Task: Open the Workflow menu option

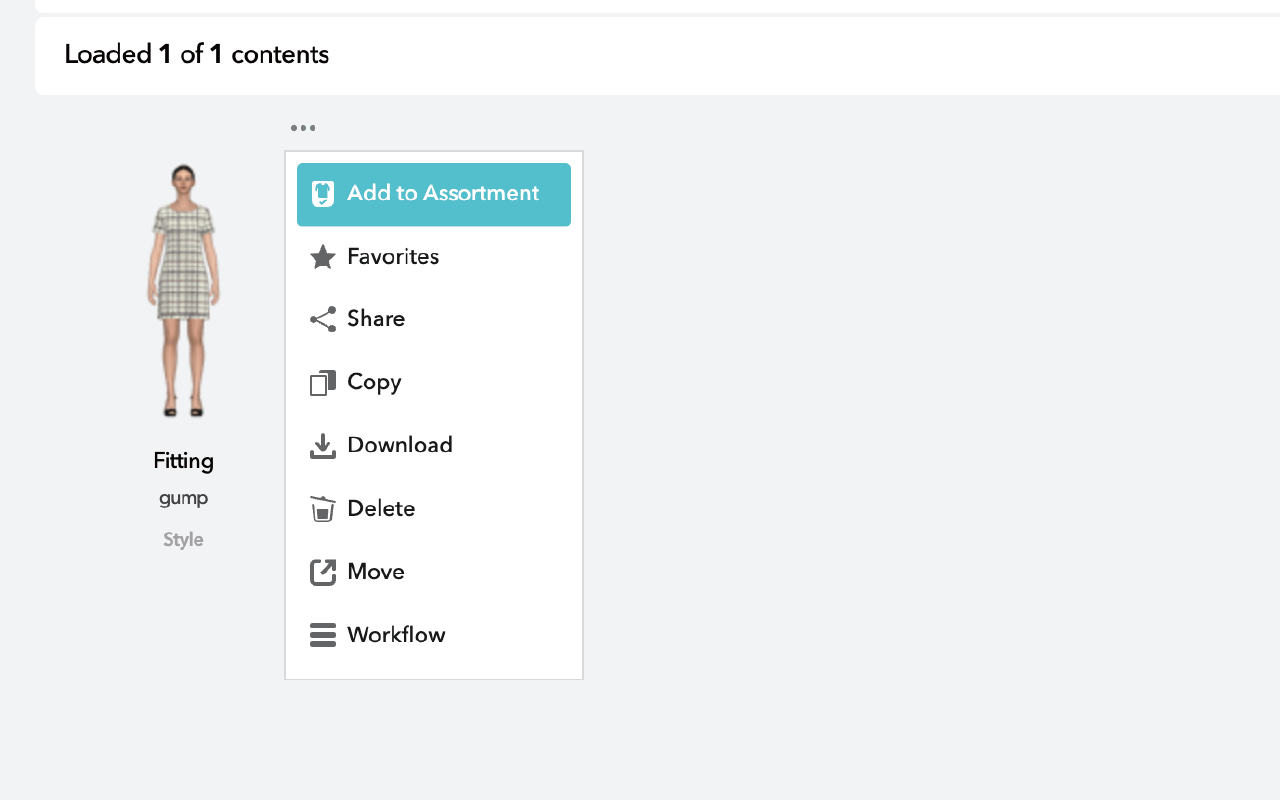Action: (x=434, y=635)
